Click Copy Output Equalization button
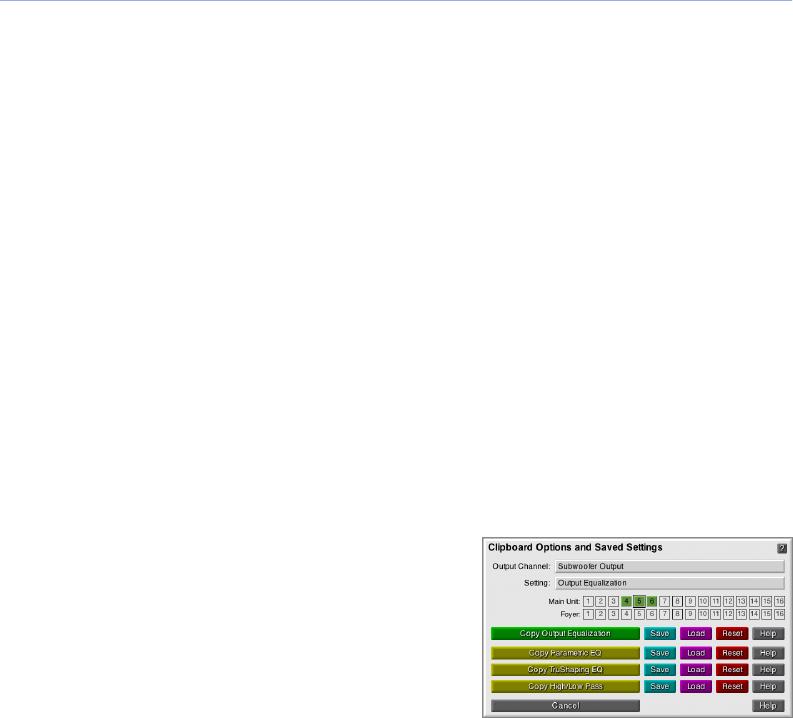 (x=565, y=634)
